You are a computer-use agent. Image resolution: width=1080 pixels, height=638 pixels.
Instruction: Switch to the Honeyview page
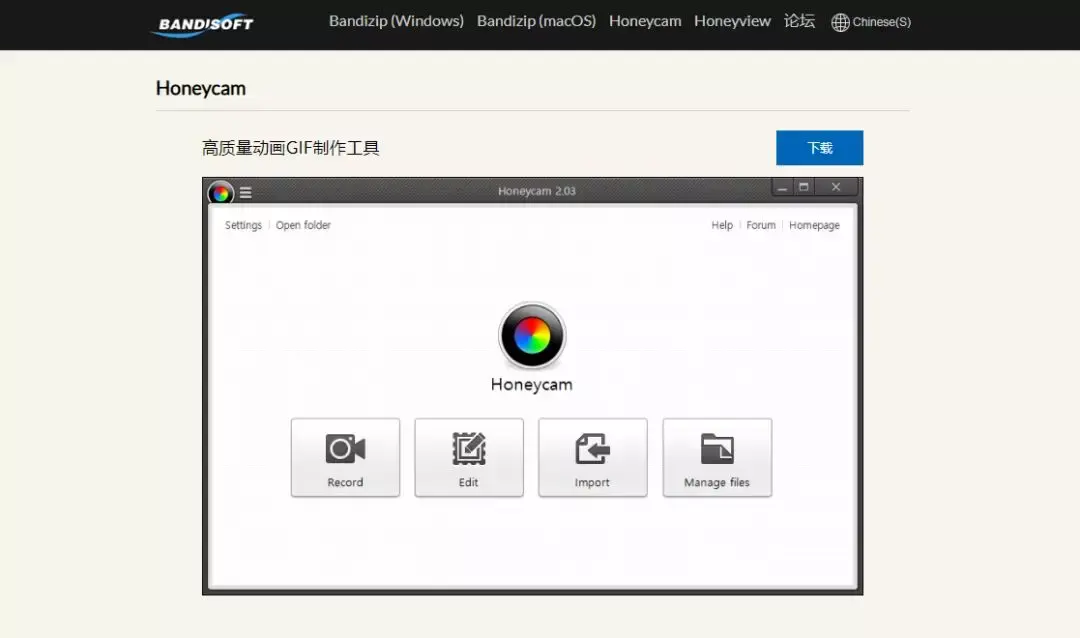(x=732, y=20)
